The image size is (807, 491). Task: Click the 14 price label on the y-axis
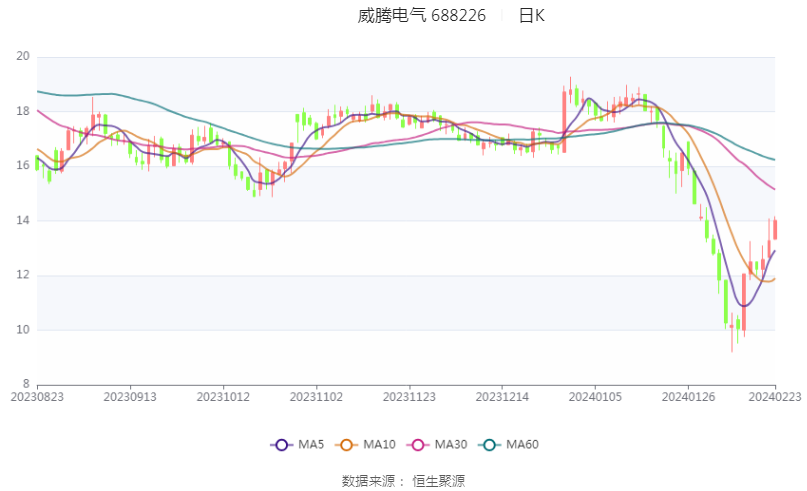23,220
